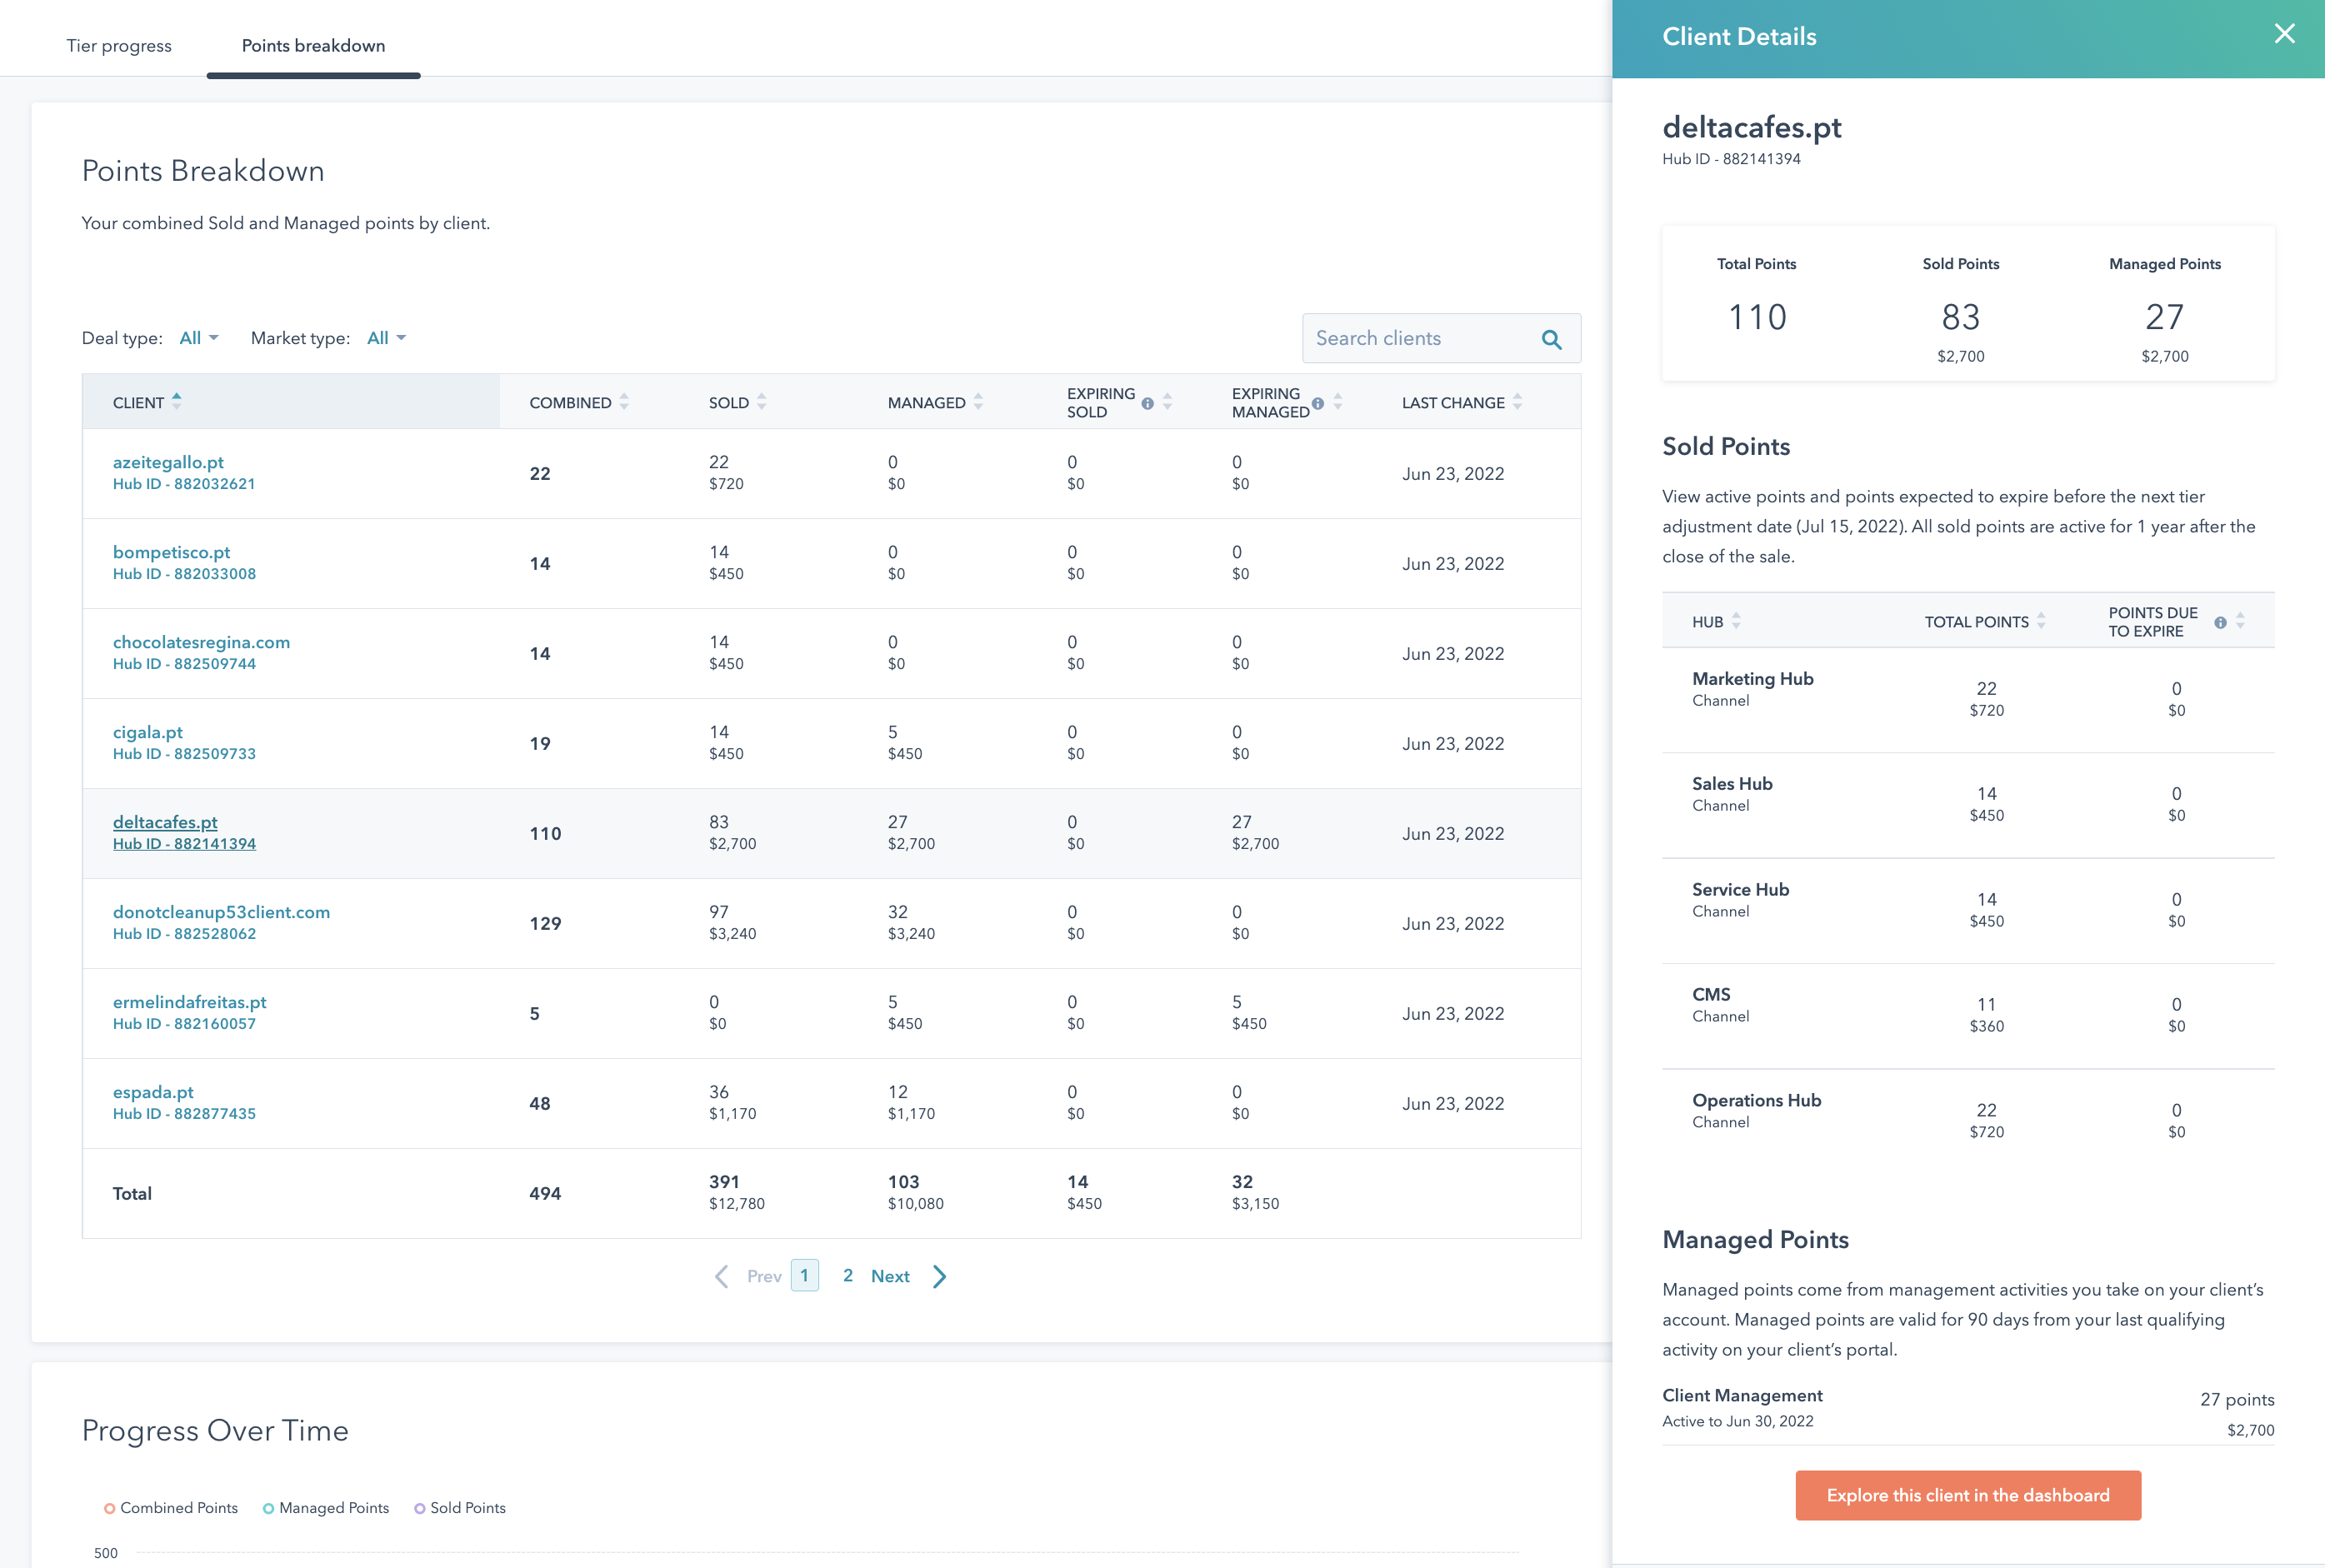Click Expiring Managed info icon
Image resolution: width=2325 pixels, height=1568 pixels.
click(x=1318, y=404)
